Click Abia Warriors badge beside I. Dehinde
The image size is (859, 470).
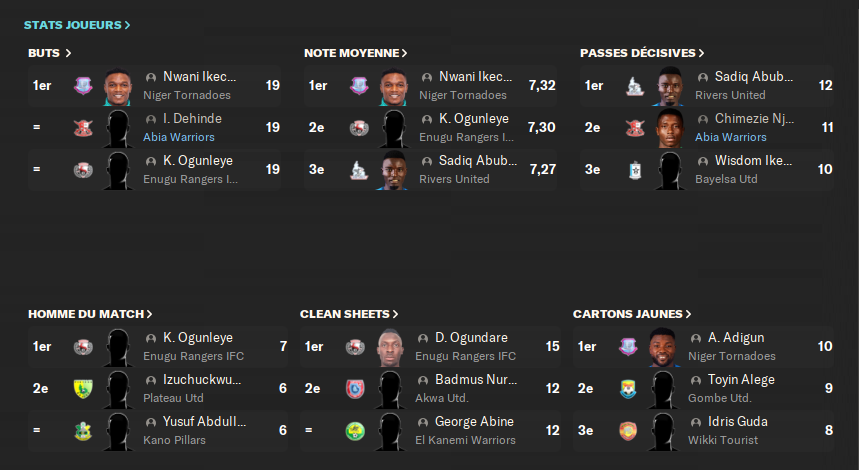tap(83, 128)
